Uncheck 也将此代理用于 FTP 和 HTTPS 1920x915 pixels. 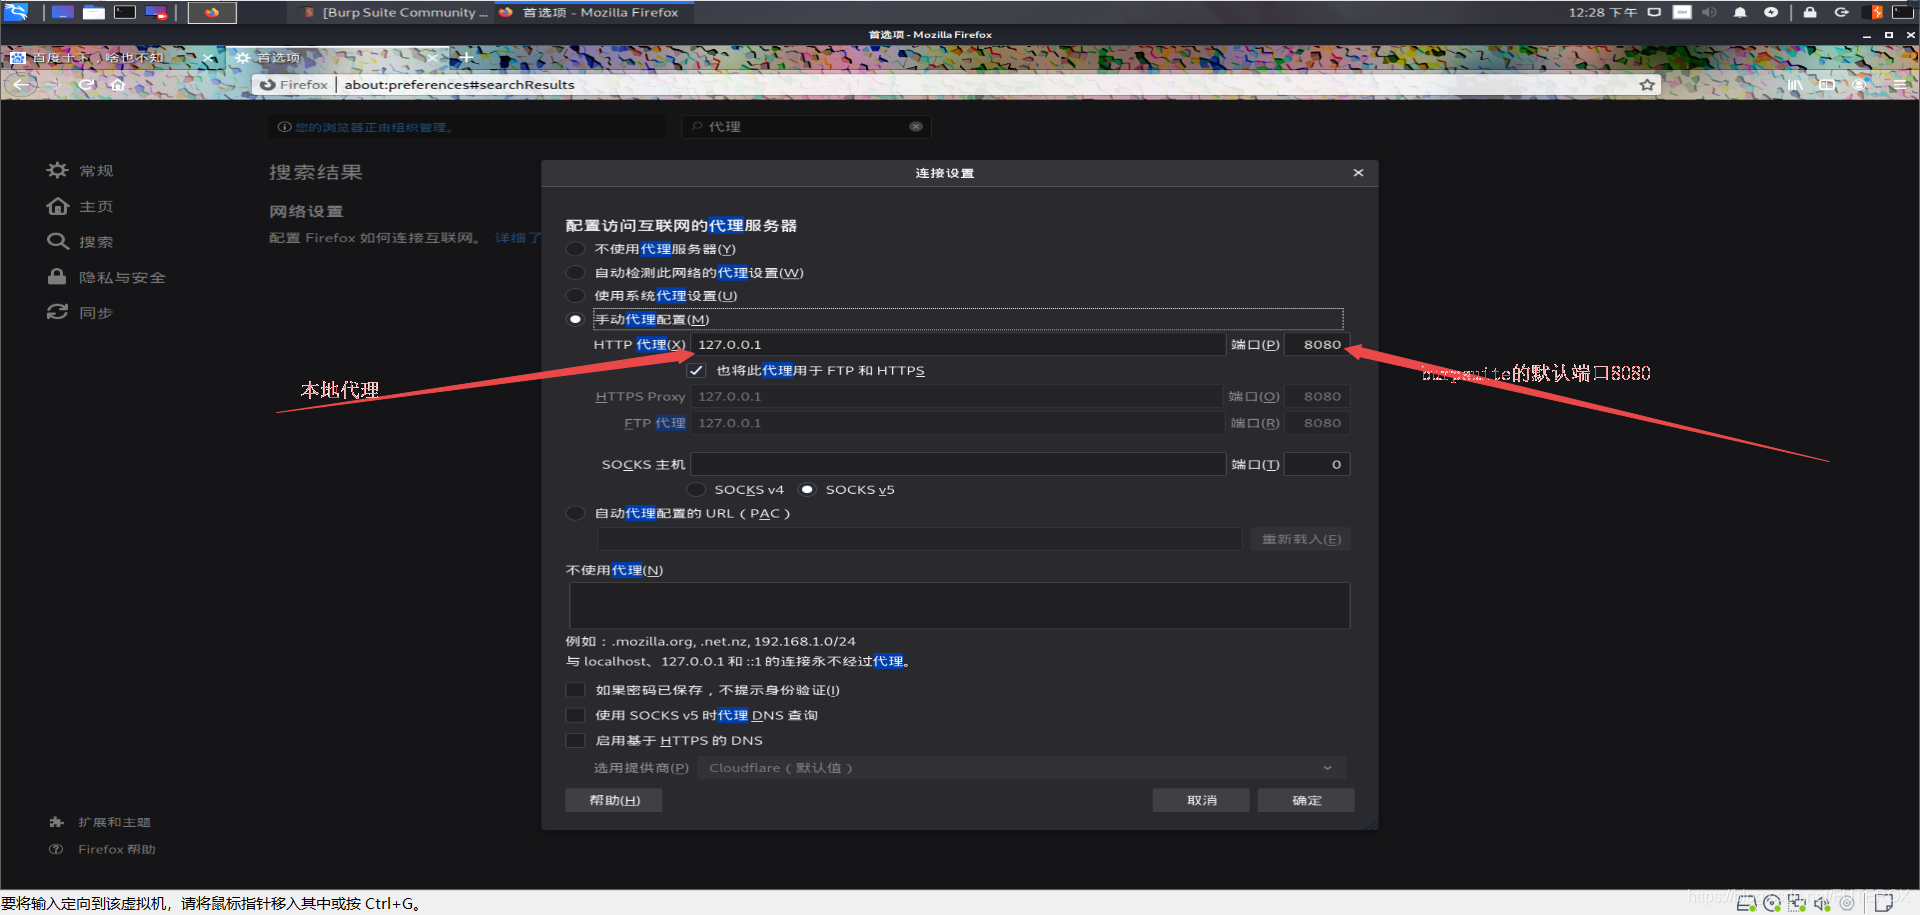(x=697, y=370)
